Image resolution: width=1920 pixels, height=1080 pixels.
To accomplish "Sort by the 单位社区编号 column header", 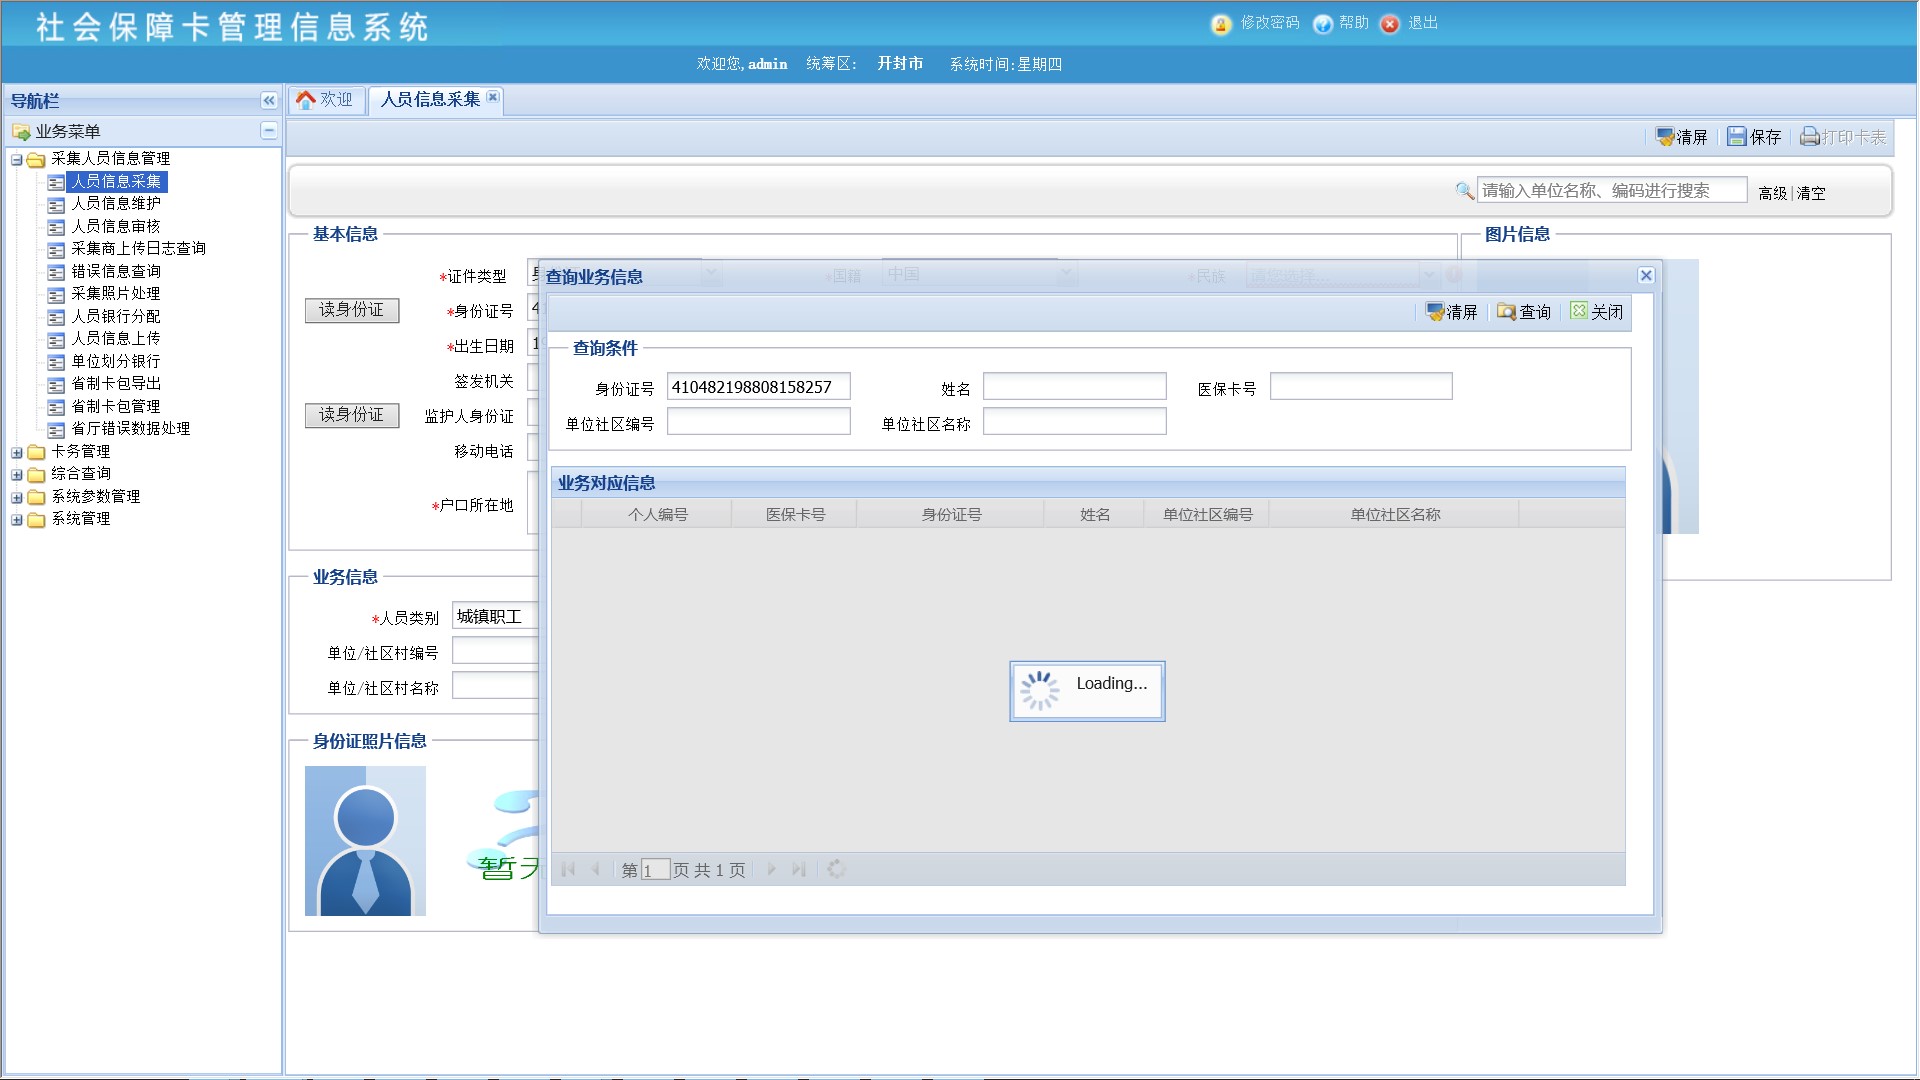I will [1207, 514].
